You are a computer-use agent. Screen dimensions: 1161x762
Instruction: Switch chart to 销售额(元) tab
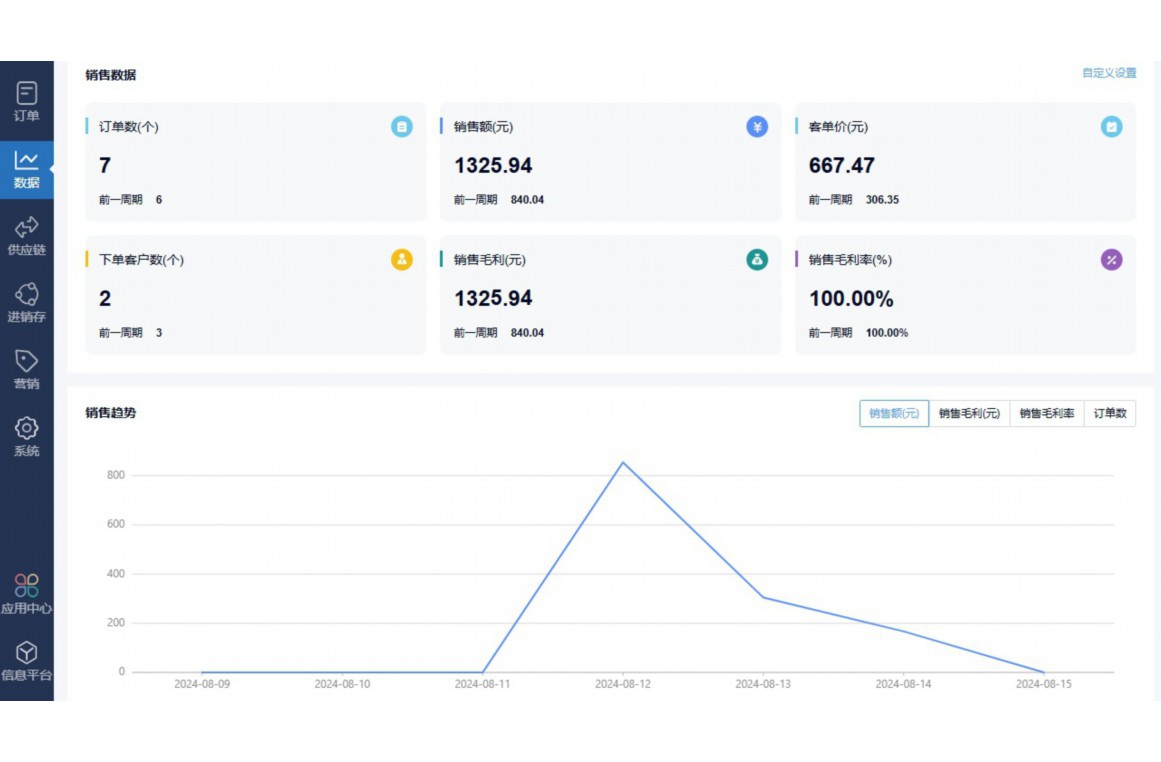(x=894, y=414)
